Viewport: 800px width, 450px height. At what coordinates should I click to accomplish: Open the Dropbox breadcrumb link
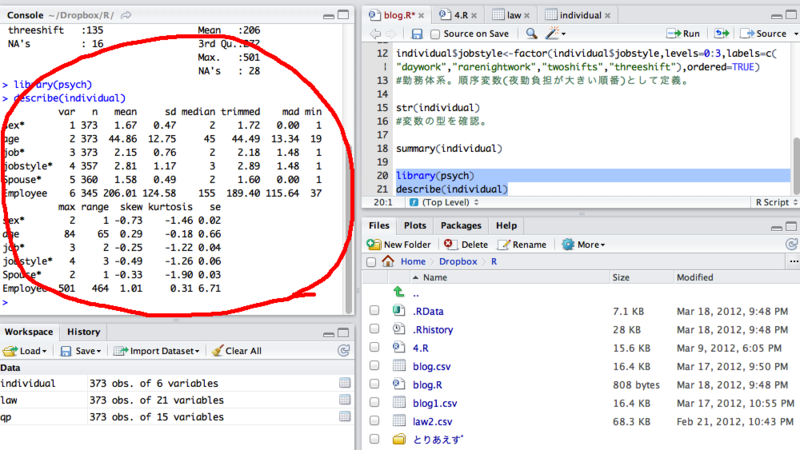click(x=458, y=261)
